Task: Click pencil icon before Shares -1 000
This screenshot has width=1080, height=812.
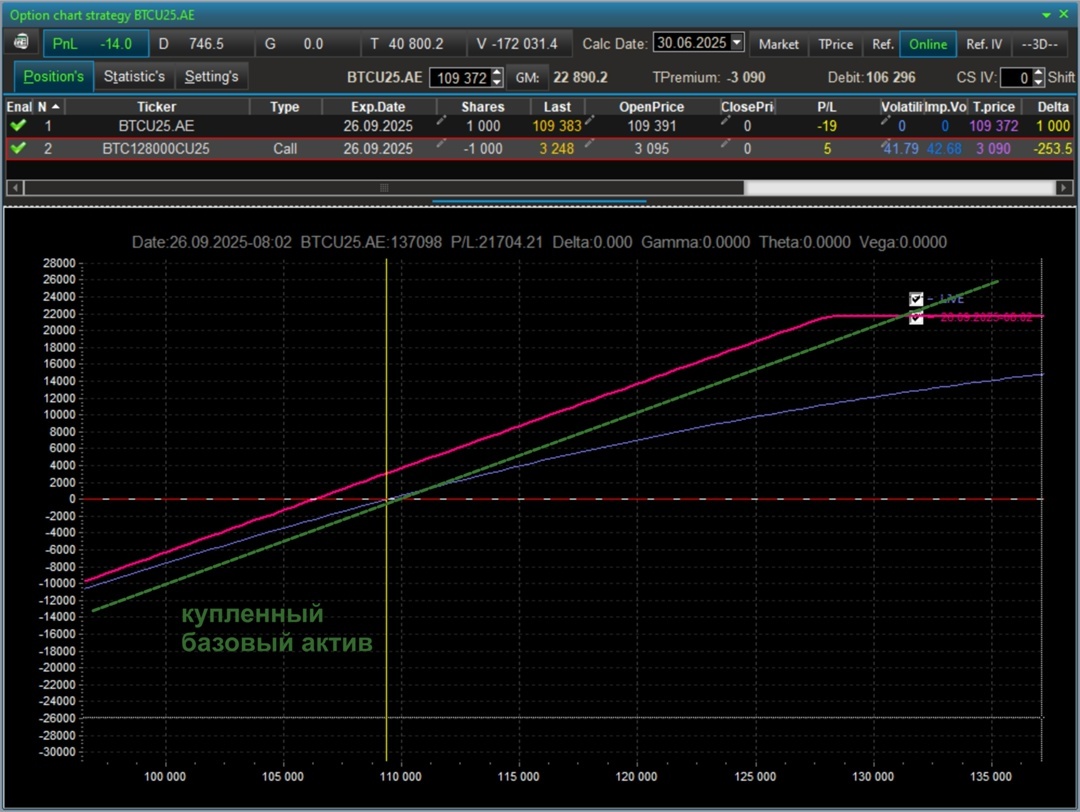Action: pyautogui.click(x=441, y=143)
